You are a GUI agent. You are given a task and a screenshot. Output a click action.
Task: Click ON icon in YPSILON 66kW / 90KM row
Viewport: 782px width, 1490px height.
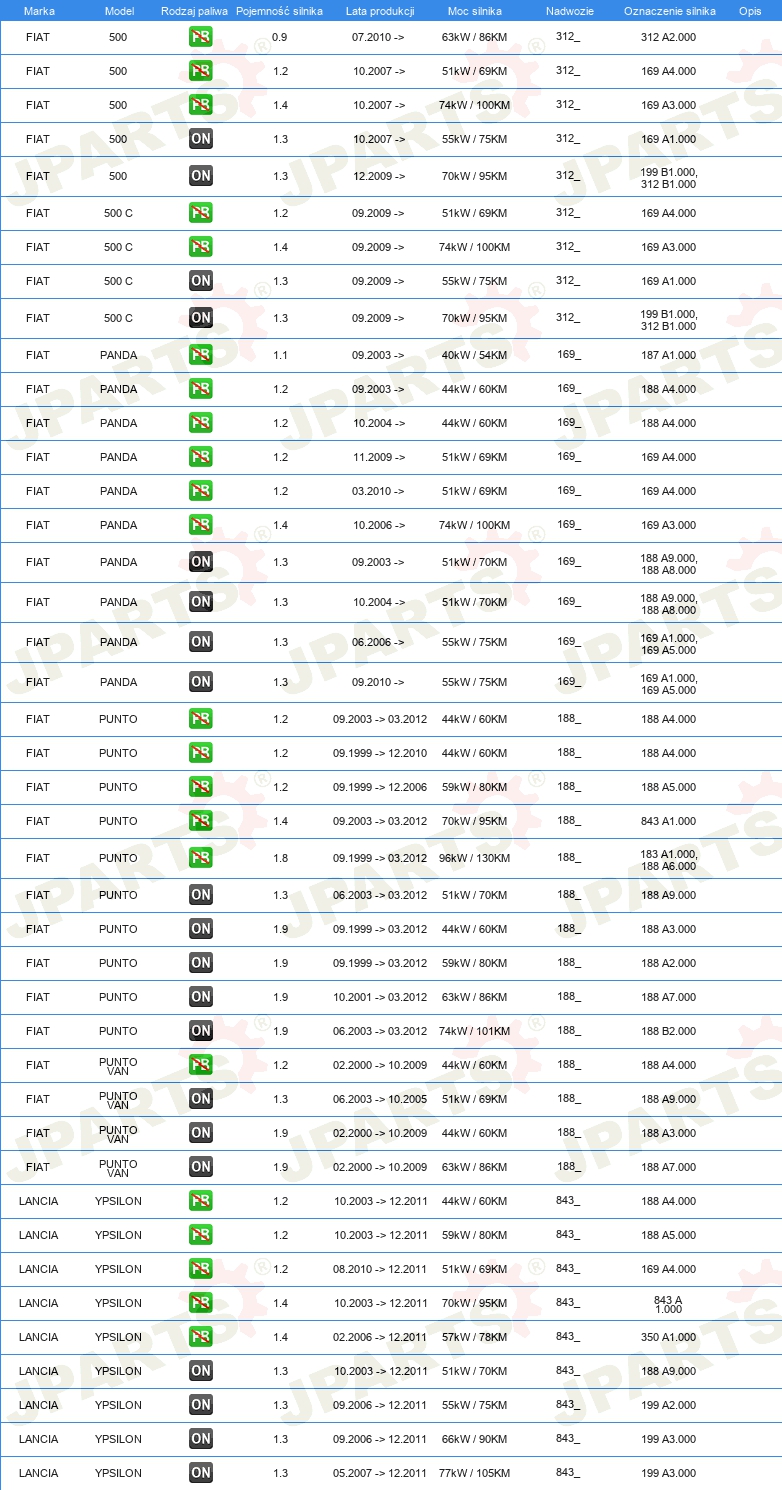point(201,1439)
